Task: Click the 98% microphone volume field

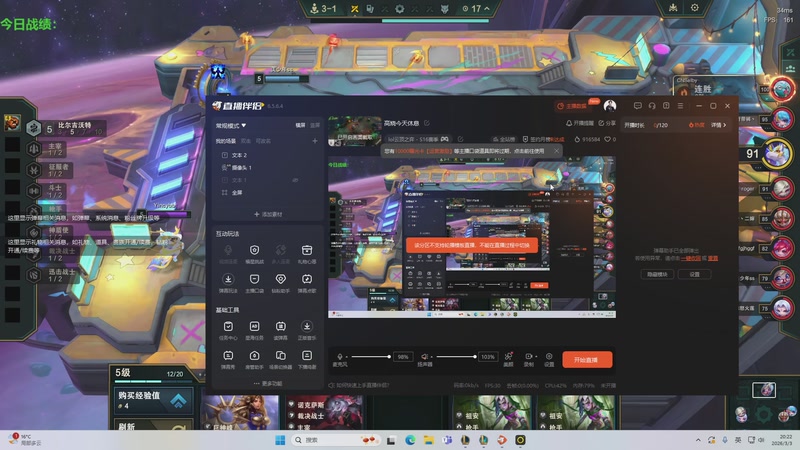Action: pyautogui.click(x=403, y=357)
